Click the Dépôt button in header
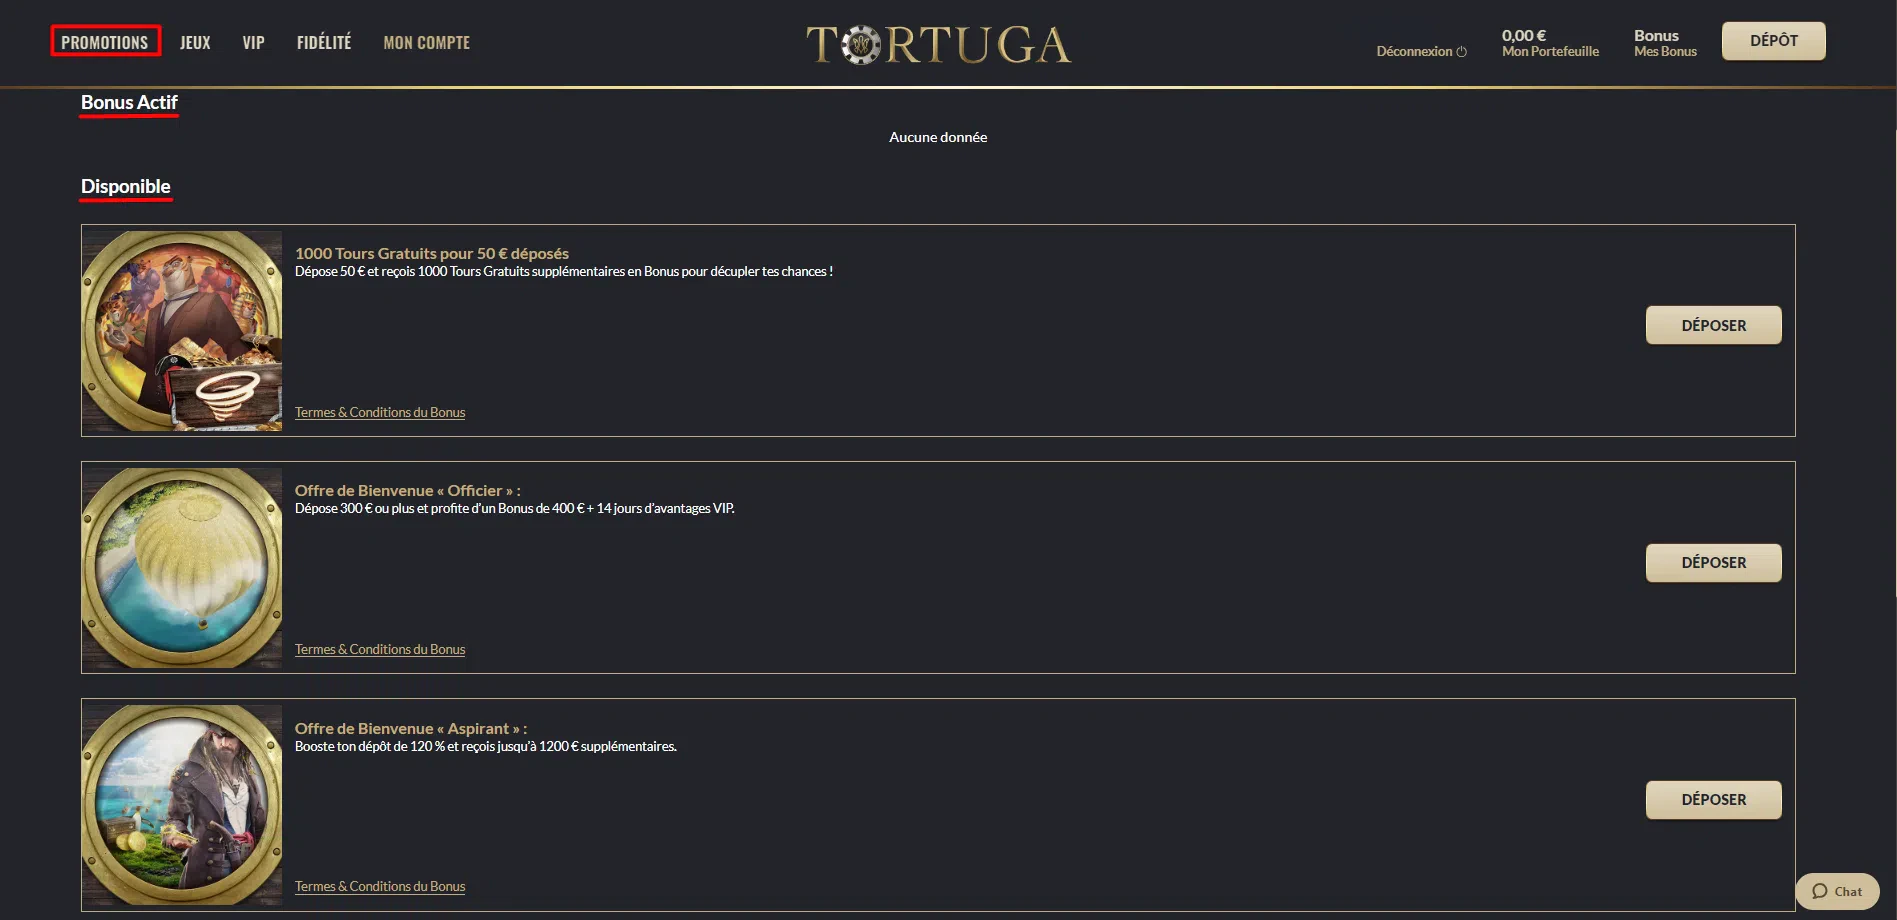This screenshot has height=920, width=1897. 1773,41
